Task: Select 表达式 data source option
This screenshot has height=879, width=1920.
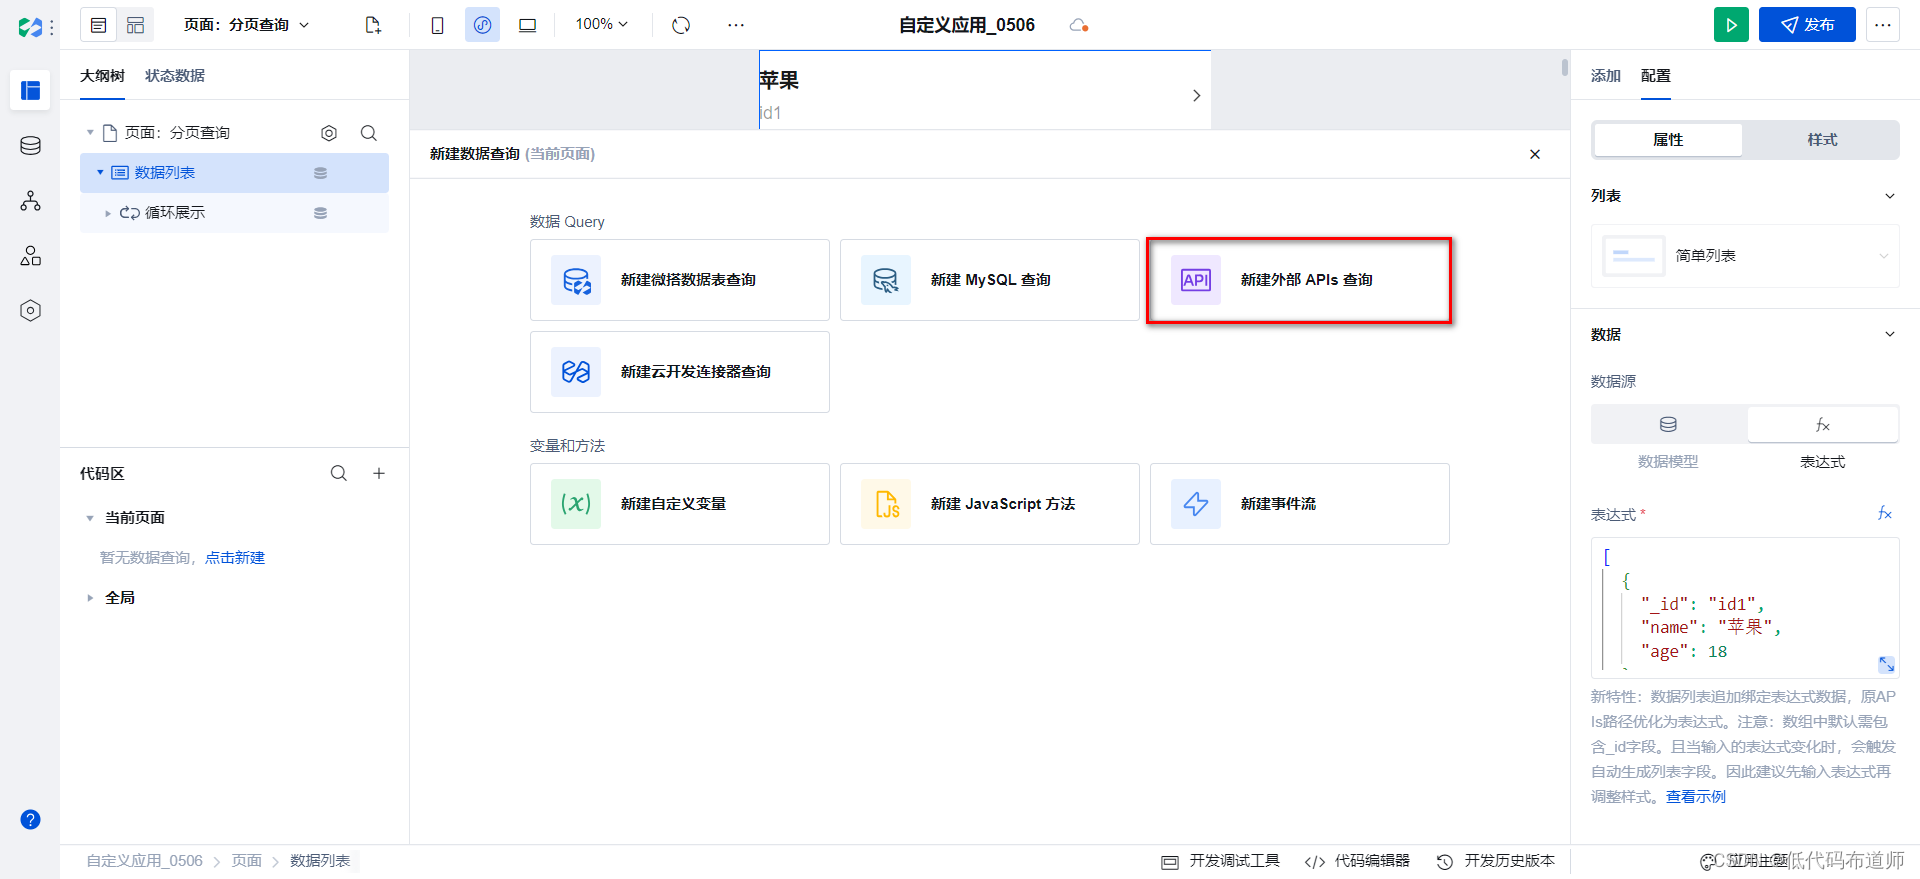Action: pyautogui.click(x=1823, y=425)
